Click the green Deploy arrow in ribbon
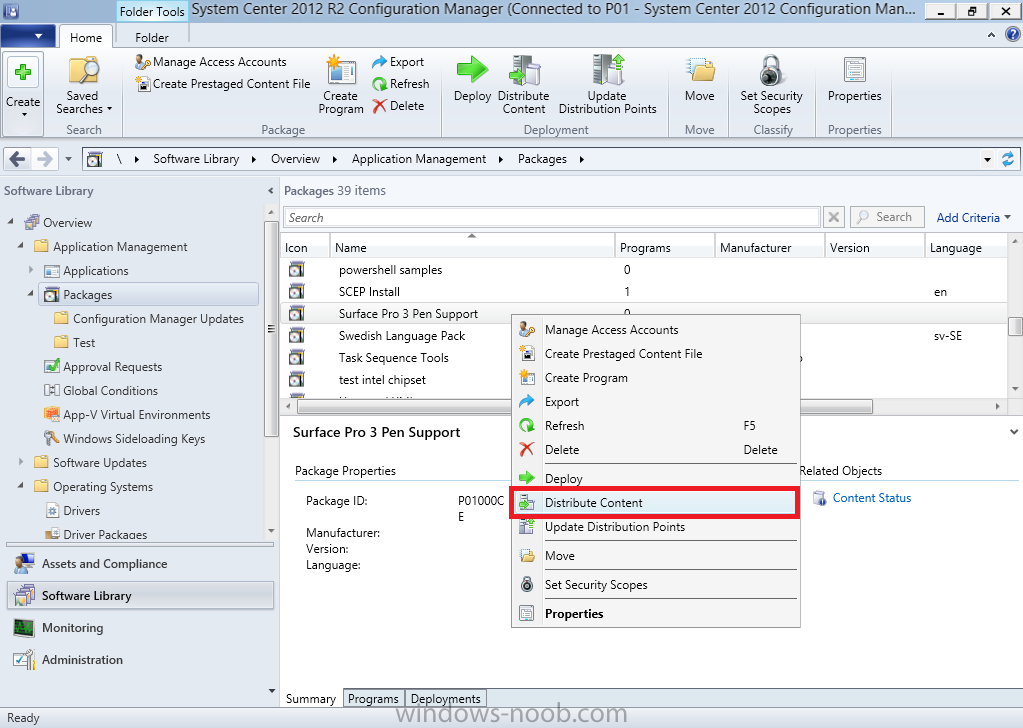 point(472,79)
